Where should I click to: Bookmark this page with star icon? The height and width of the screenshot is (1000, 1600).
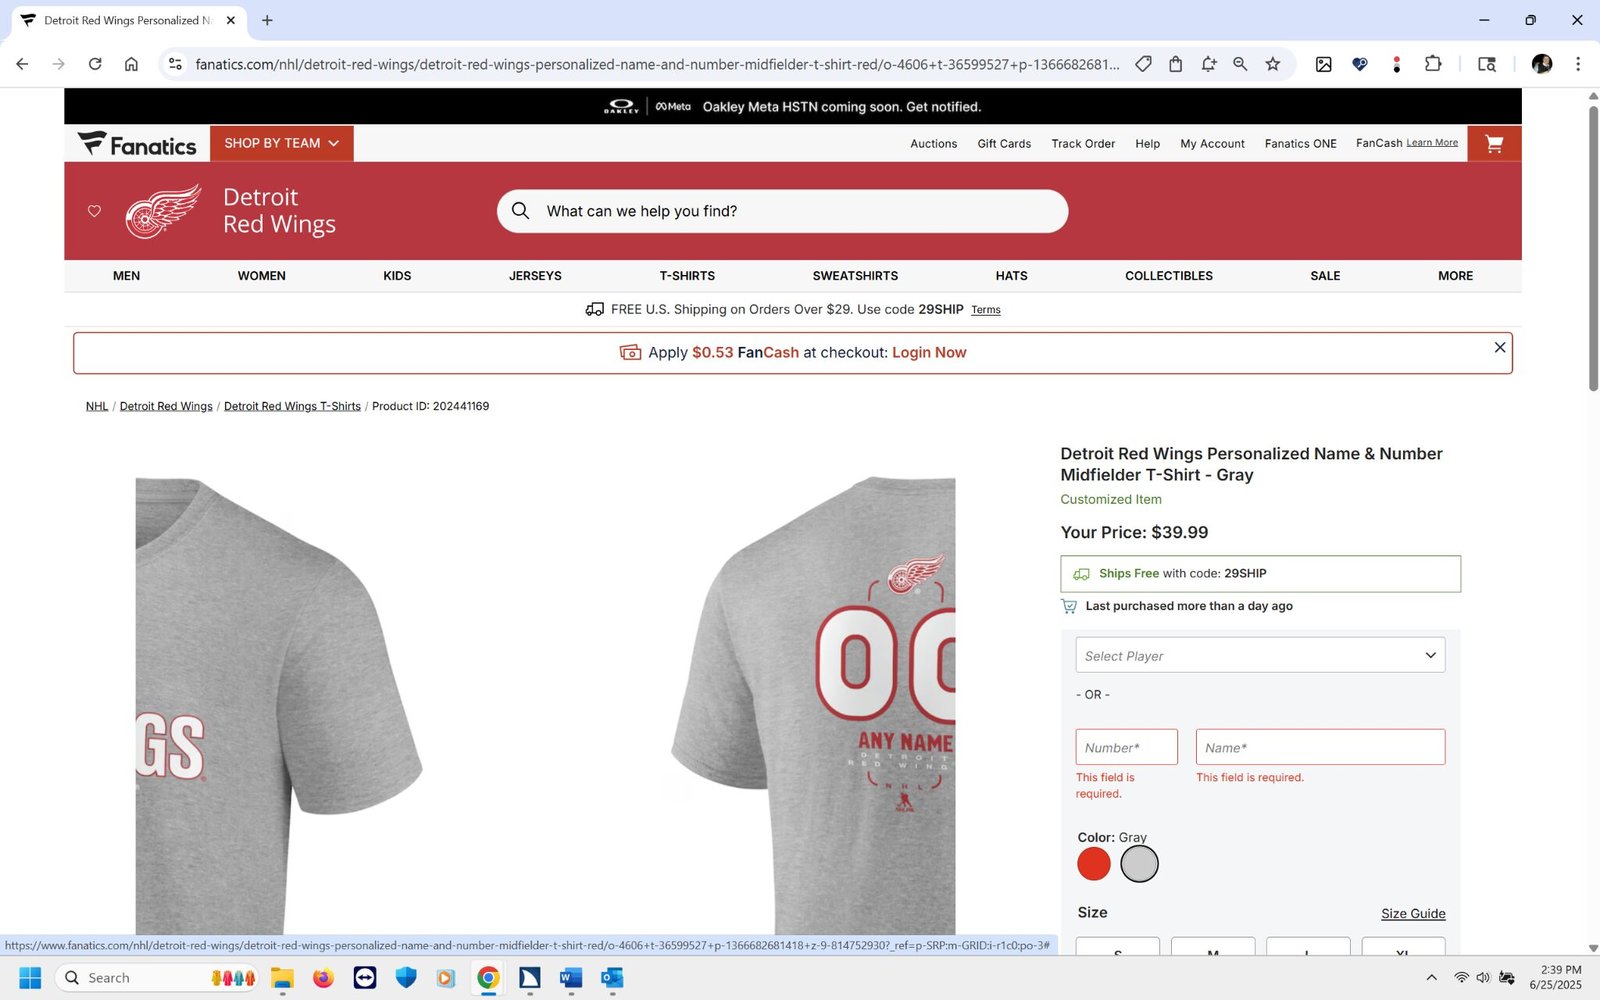[1273, 64]
